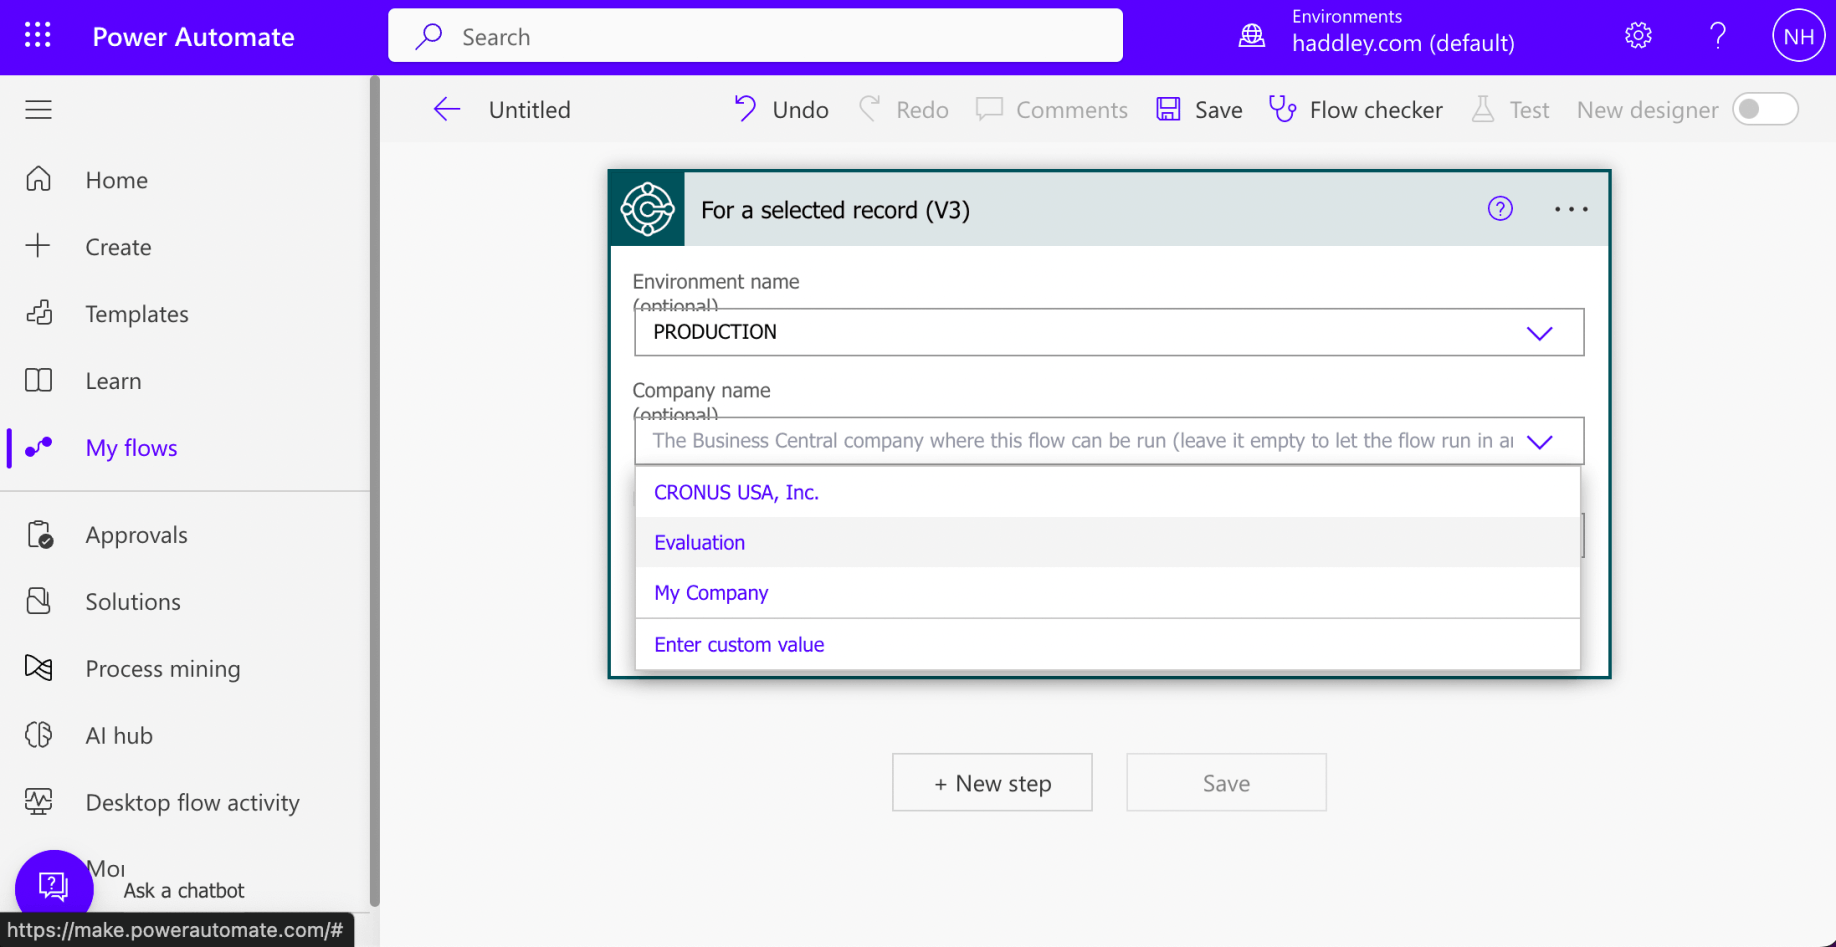Select CRONUS USA, Inc. from list
The width and height of the screenshot is (1836, 947).
(736, 492)
